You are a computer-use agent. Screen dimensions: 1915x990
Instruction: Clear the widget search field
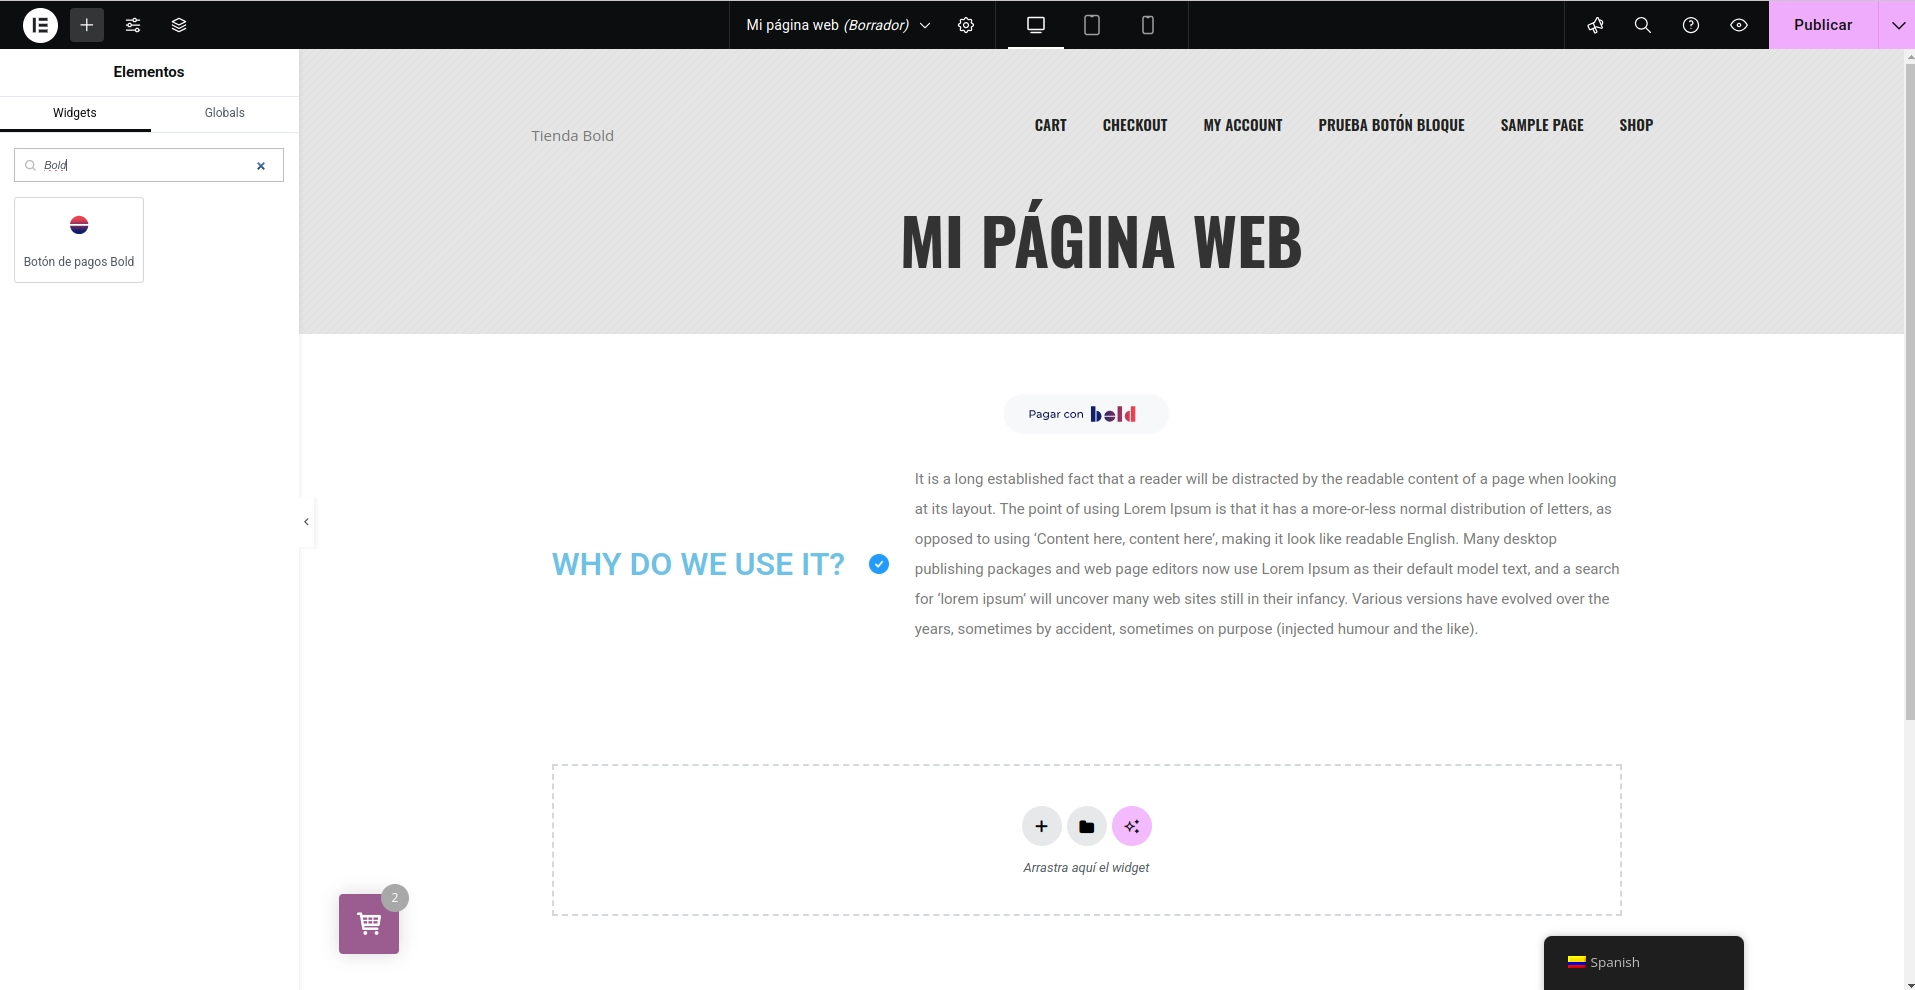click(x=261, y=166)
